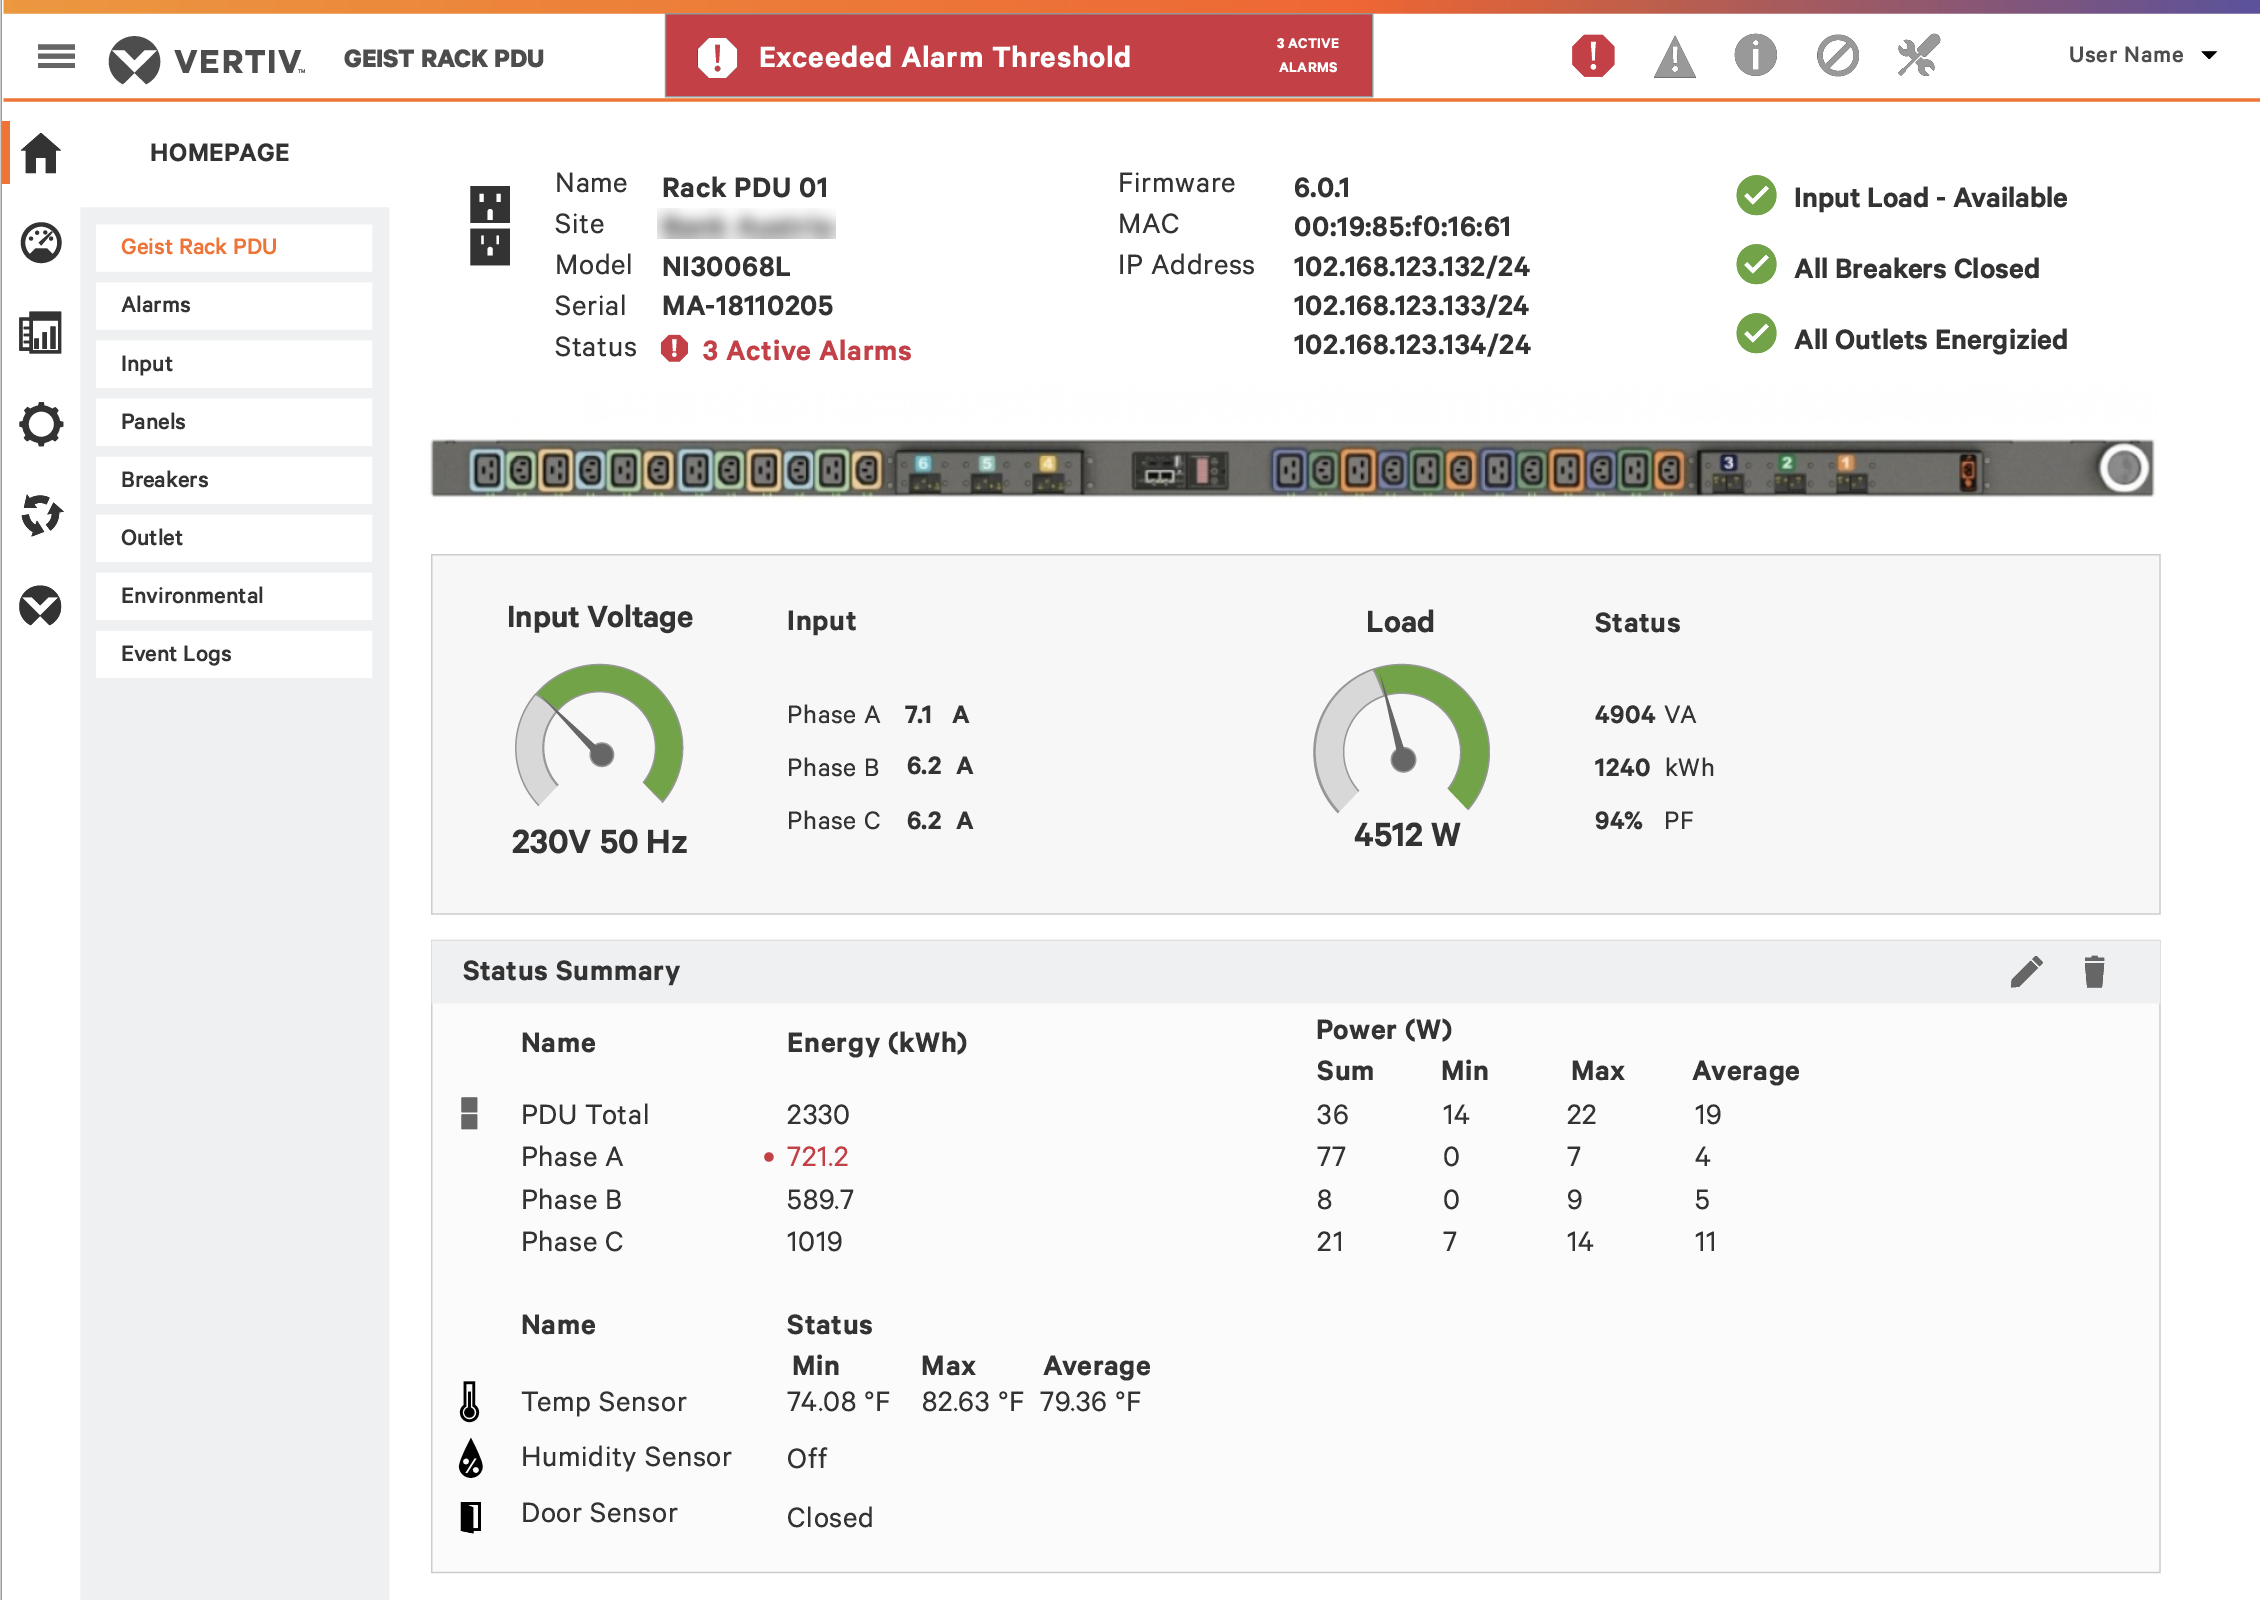Click IP address 102.168.123.134/24
The width and height of the screenshot is (2260, 1600).
pyautogui.click(x=1411, y=345)
